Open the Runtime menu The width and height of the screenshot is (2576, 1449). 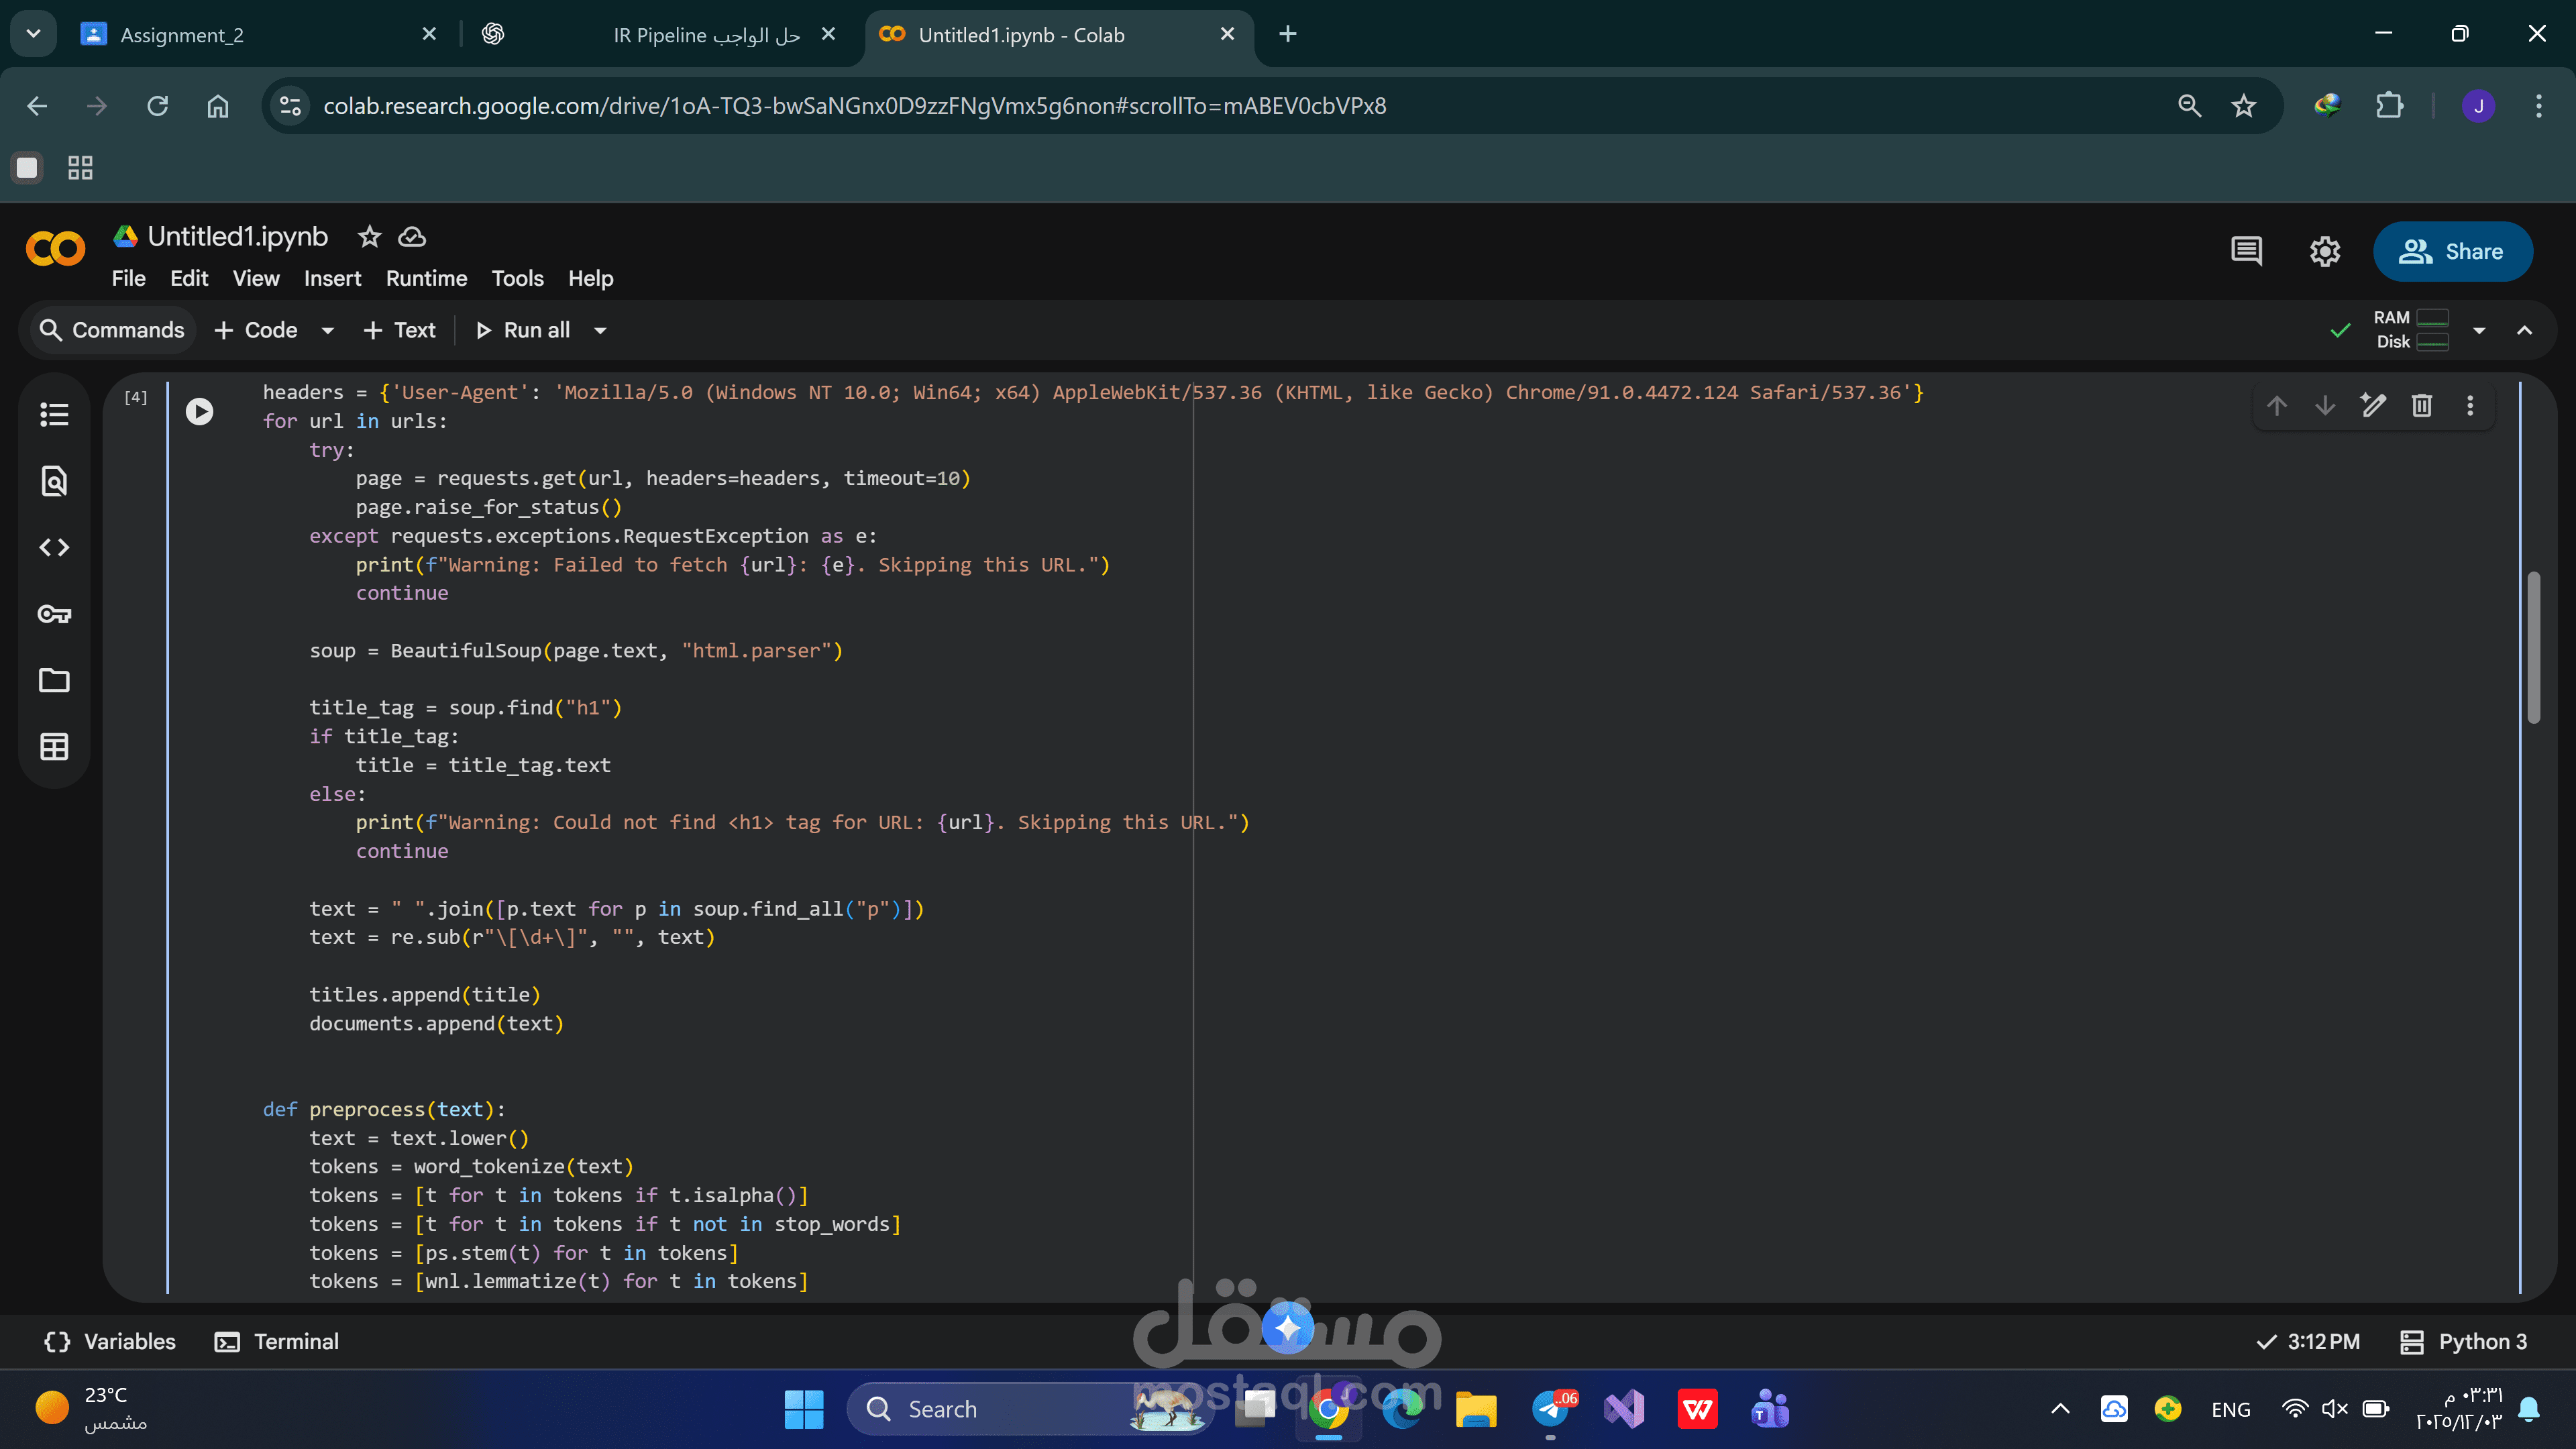click(x=426, y=279)
